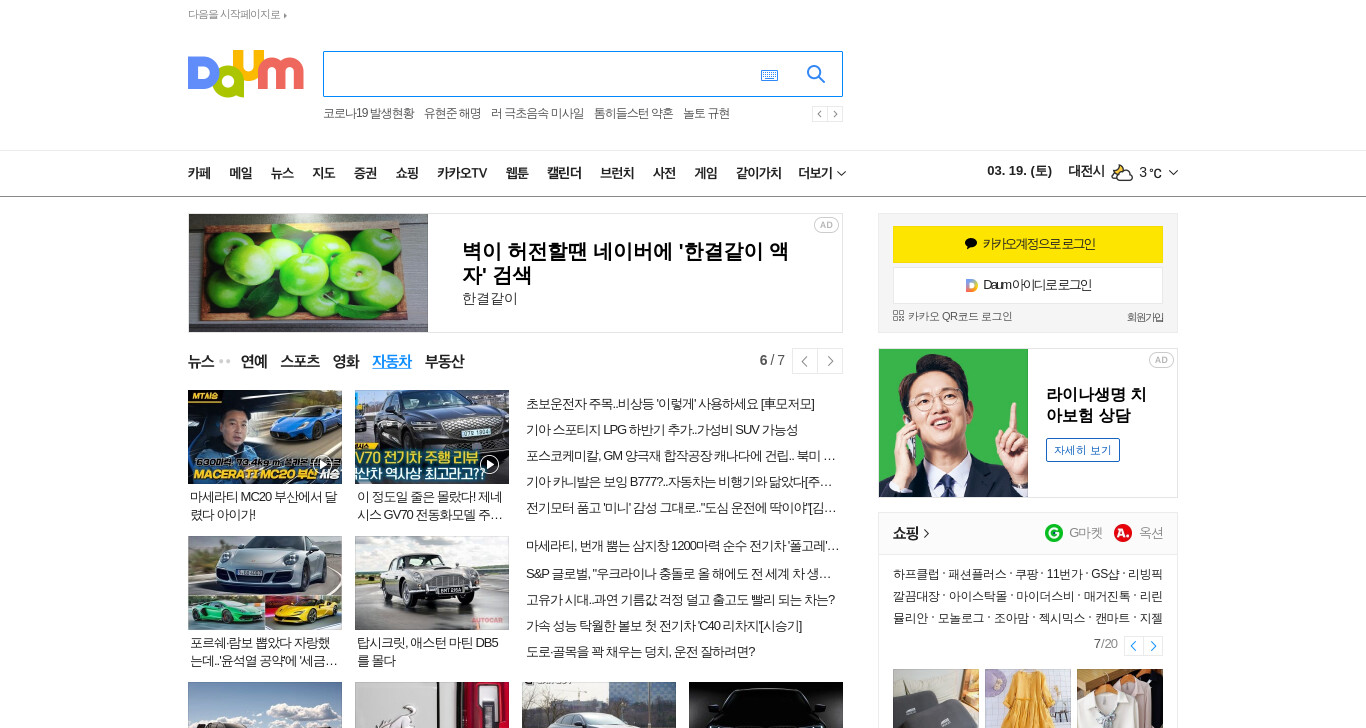1366x728 pixels.
Task: Switch to 스포츠 tab
Action: coord(300,361)
